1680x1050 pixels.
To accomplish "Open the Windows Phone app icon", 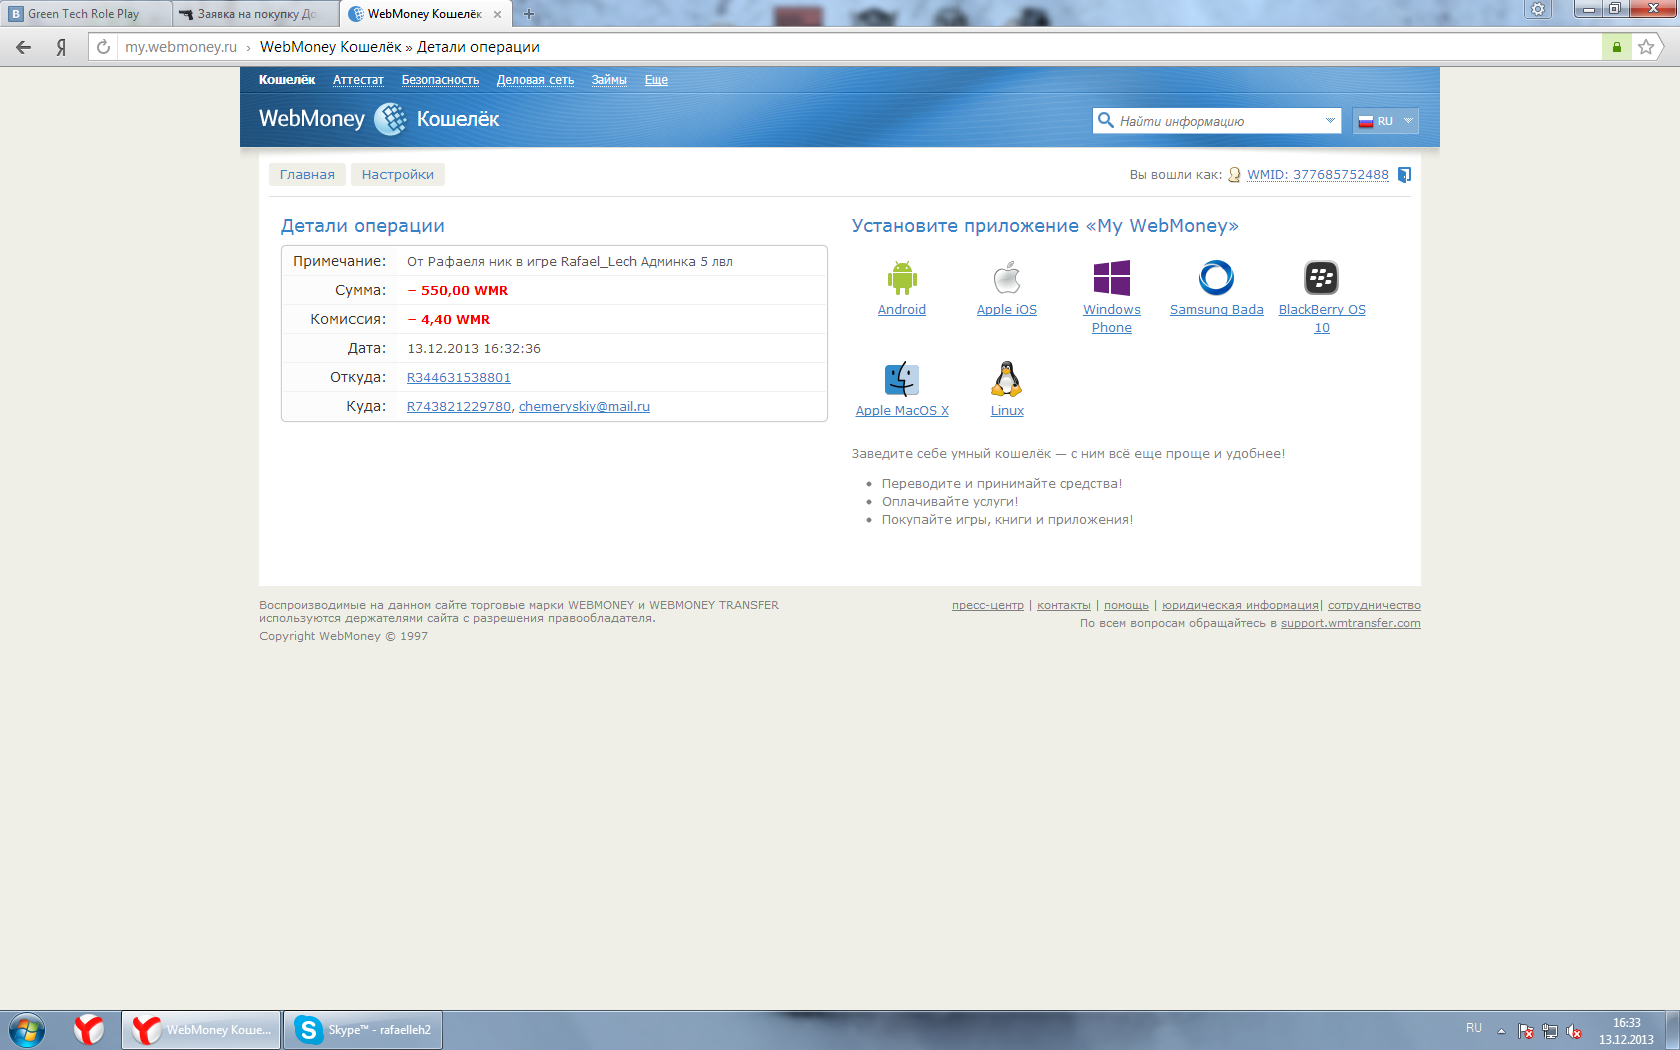I will coord(1112,278).
